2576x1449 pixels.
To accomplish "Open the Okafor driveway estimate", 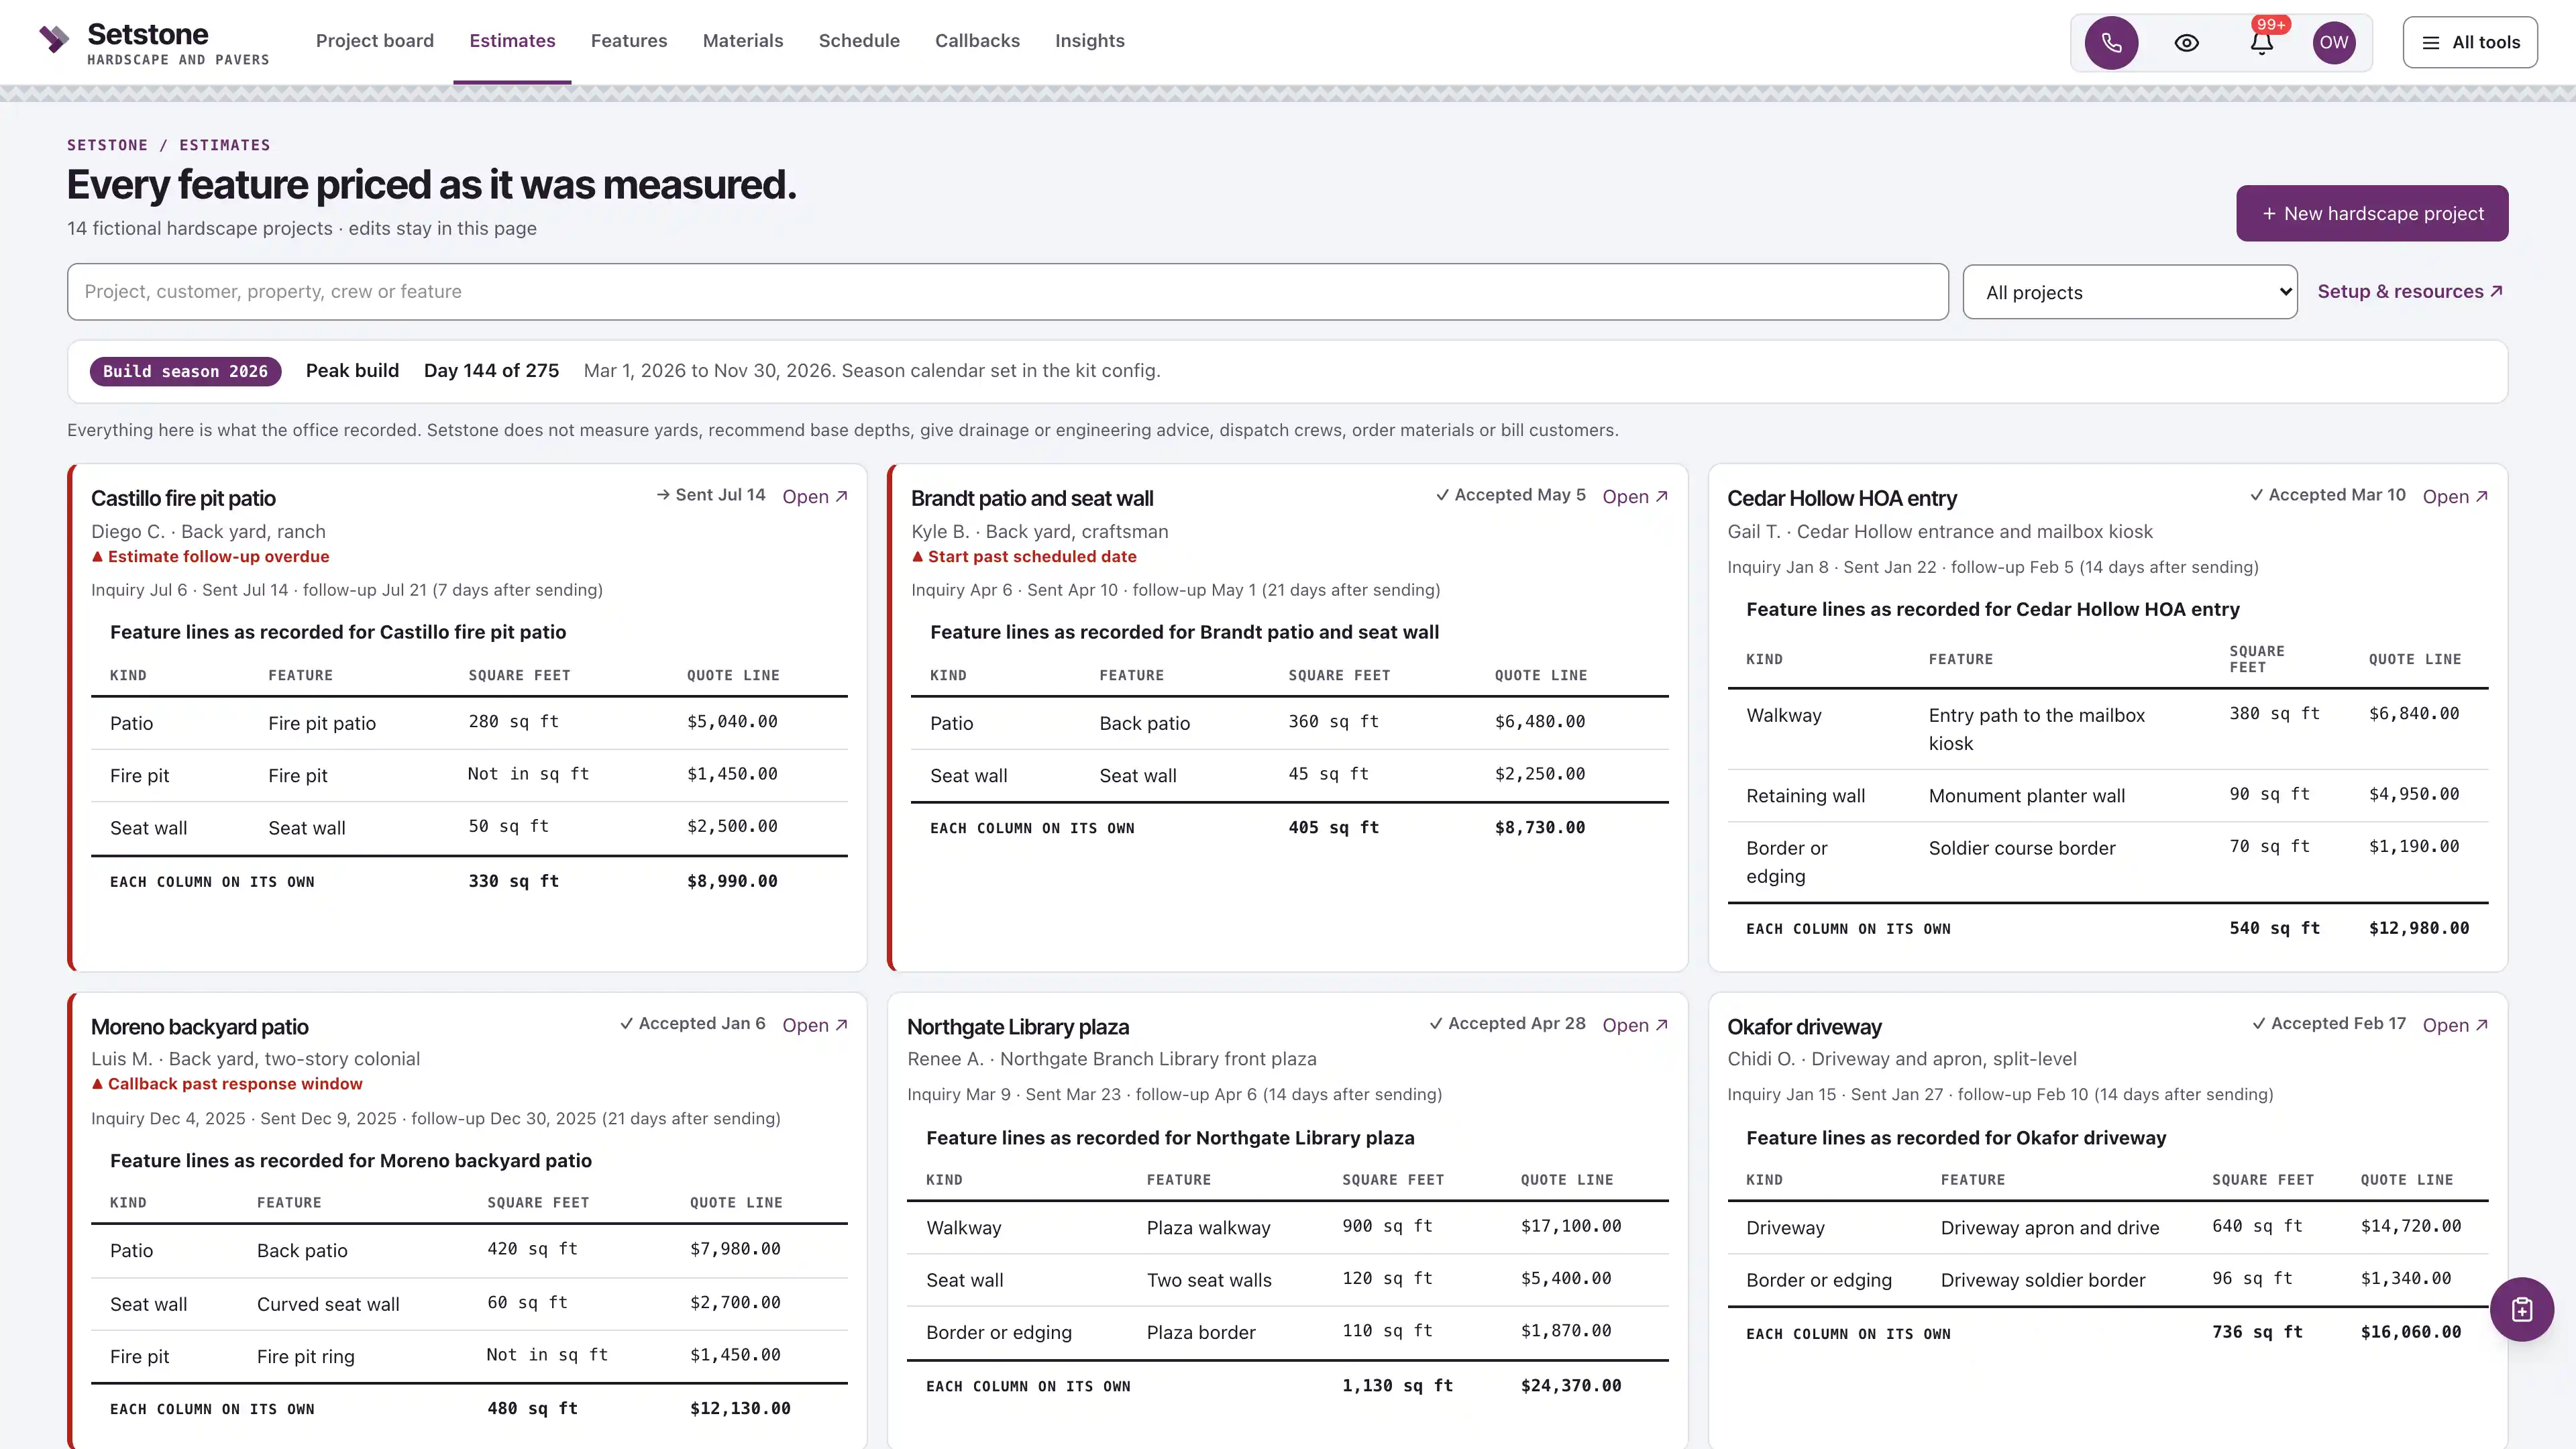I will [2454, 1025].
